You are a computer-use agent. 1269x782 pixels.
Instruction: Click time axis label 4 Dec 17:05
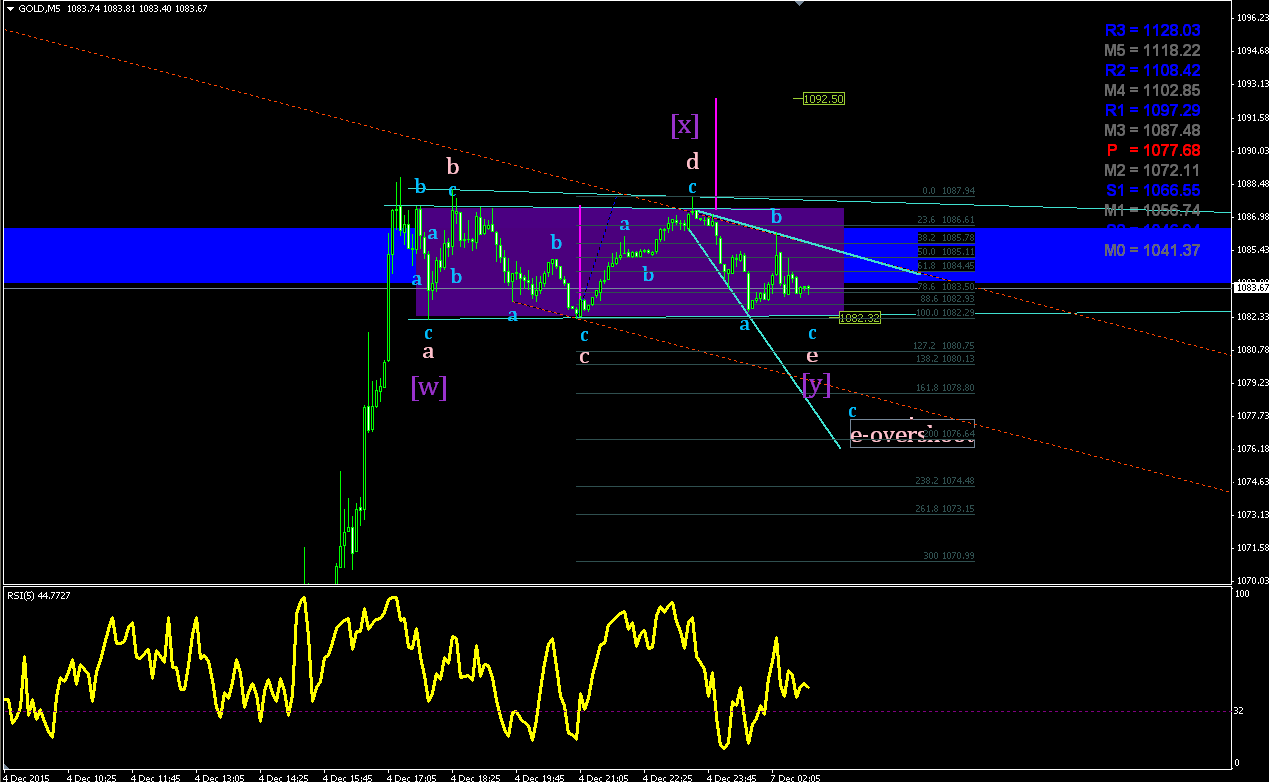(411, 776)
